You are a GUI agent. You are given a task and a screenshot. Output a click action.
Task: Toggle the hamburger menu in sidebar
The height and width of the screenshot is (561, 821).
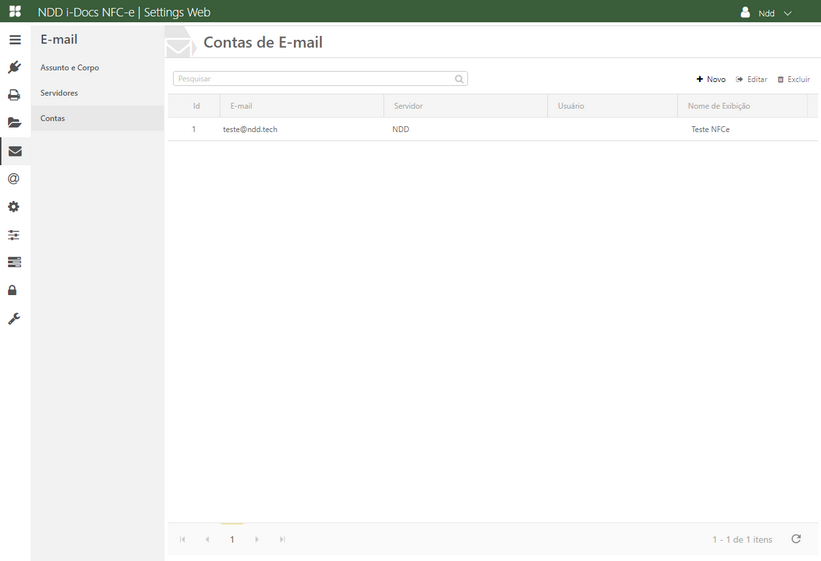tap(15, 40)
